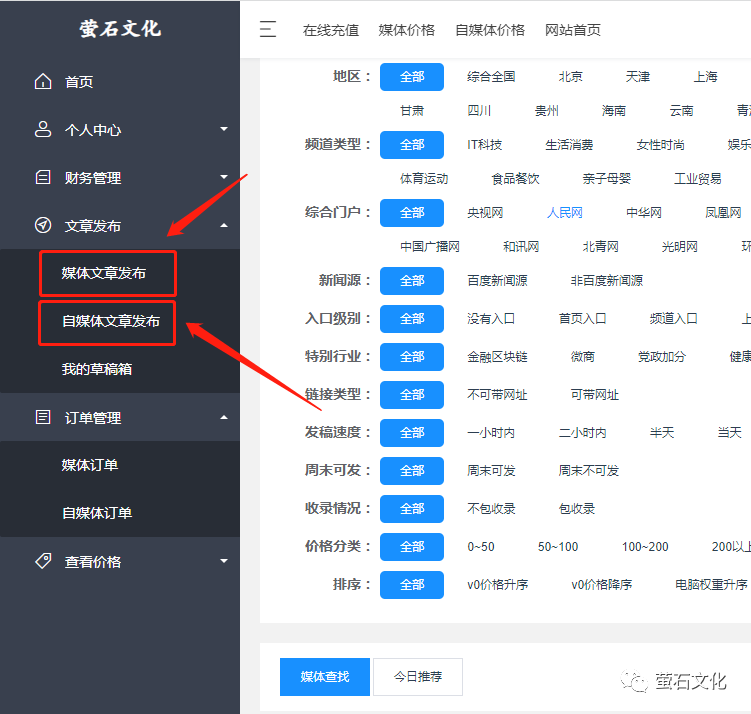751x714 pixels.
Task: Select 全部 for 频道类型 filter
Action: point(412,145)
